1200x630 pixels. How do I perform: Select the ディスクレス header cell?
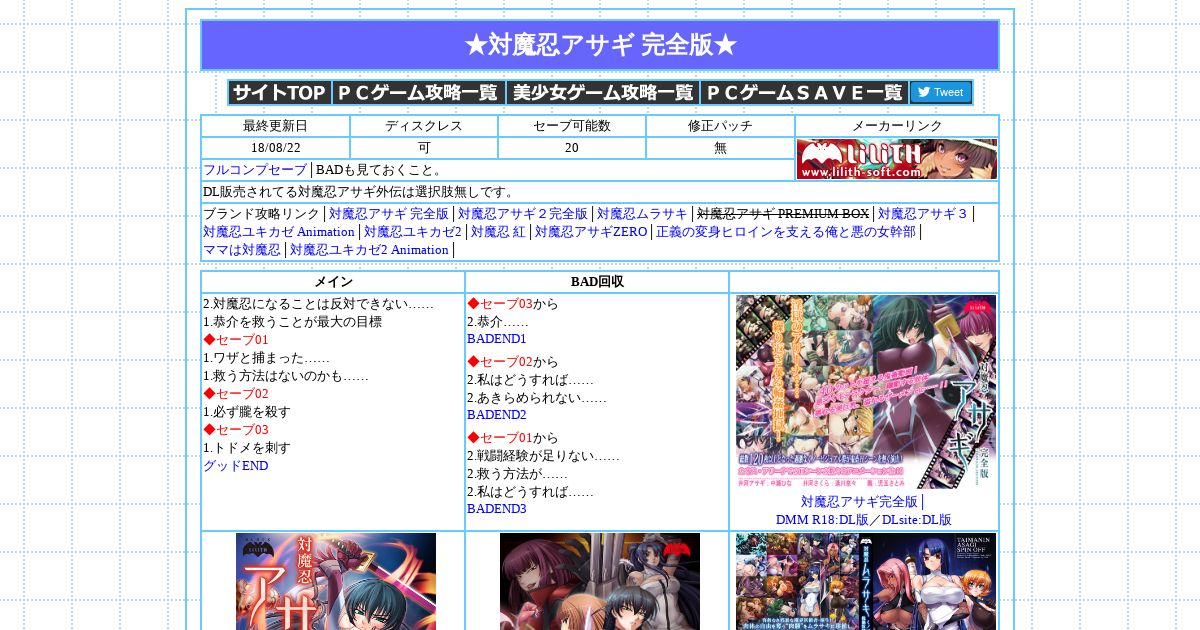424,126
